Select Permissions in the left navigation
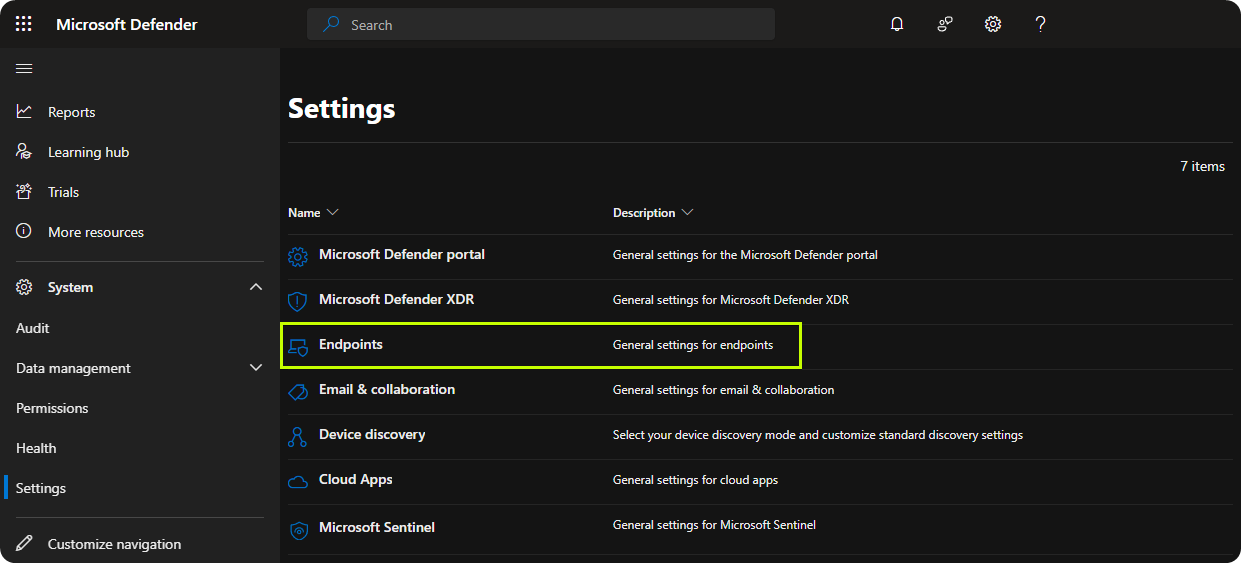The width and height of the screenshot is (1241, 563). tap(52, 408)
